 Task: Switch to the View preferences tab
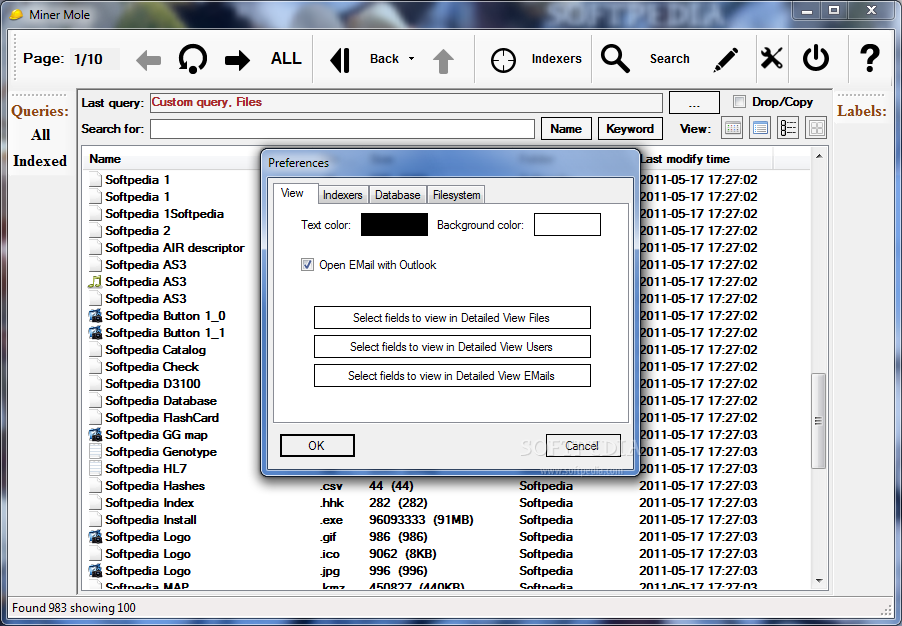click(292, 193)
